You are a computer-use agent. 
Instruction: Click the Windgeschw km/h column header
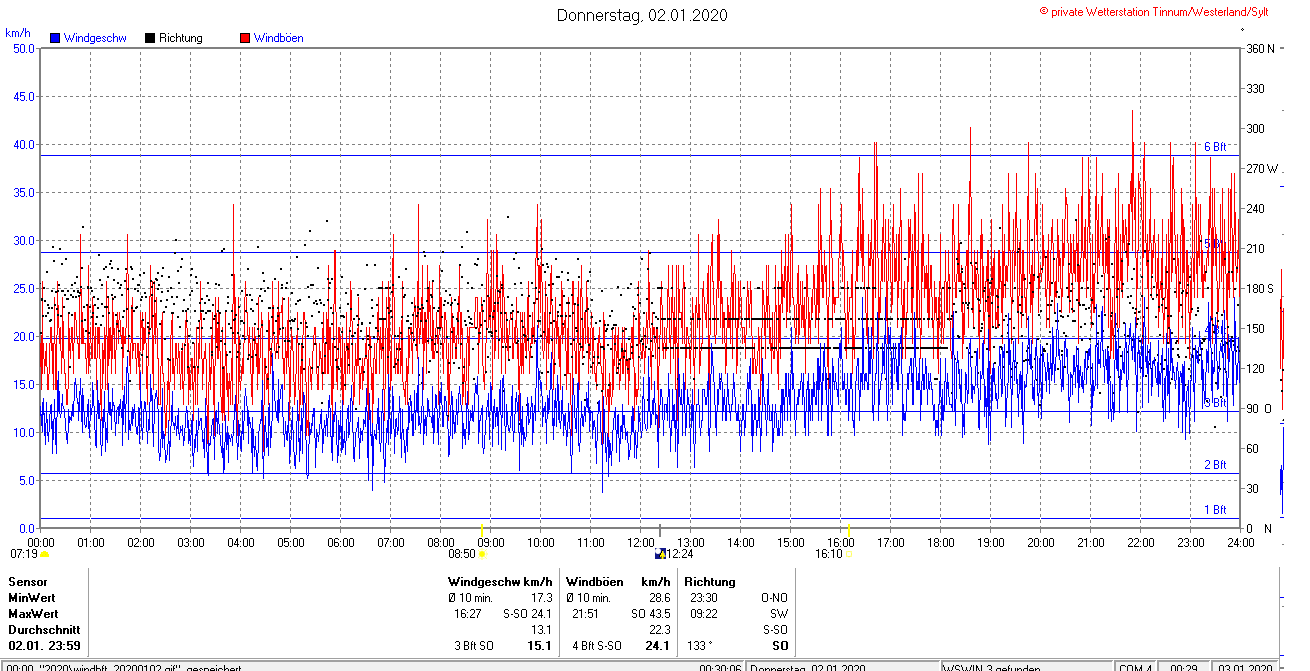(x=501, y=582)
